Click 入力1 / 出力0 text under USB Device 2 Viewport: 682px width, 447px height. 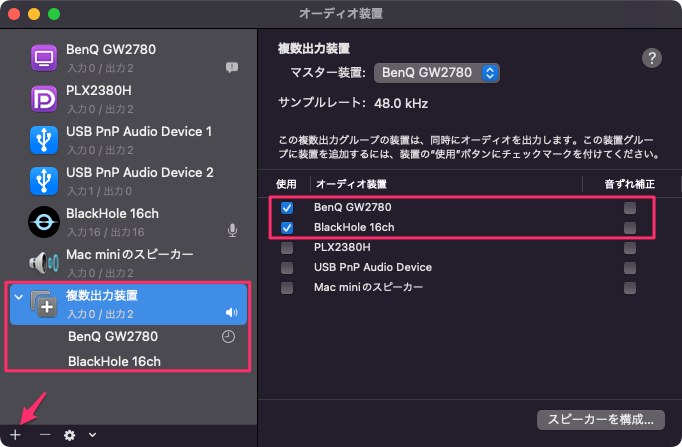click(x=100, y=191)
